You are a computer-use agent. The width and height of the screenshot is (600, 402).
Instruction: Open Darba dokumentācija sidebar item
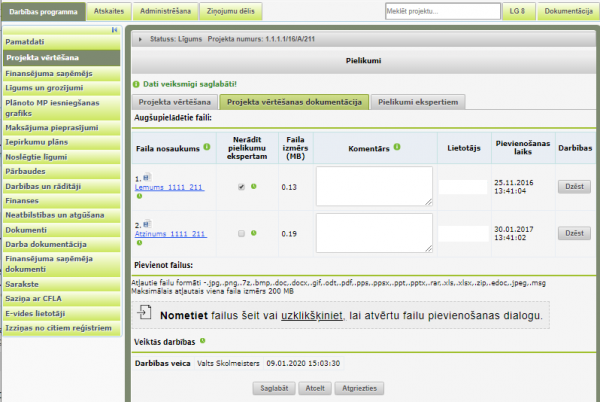tap(62, 244)
